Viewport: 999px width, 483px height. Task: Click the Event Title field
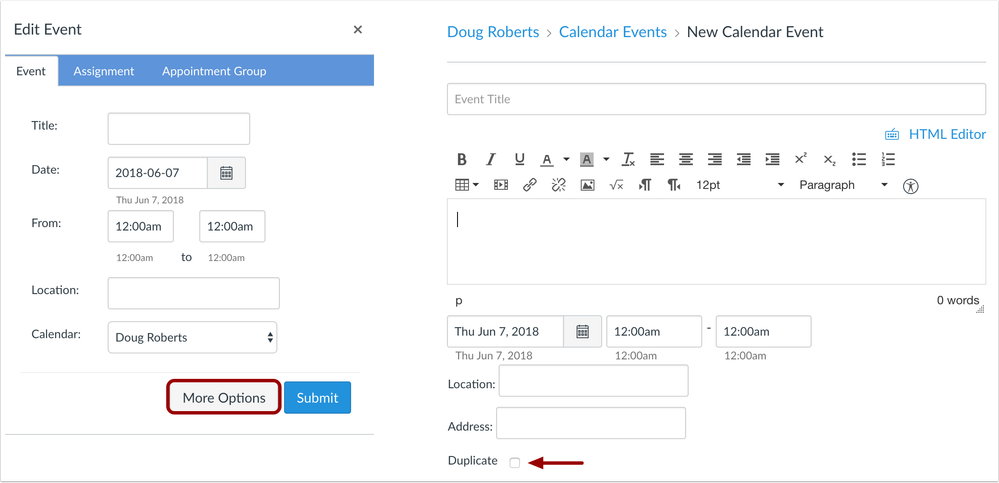coord(717,99)
